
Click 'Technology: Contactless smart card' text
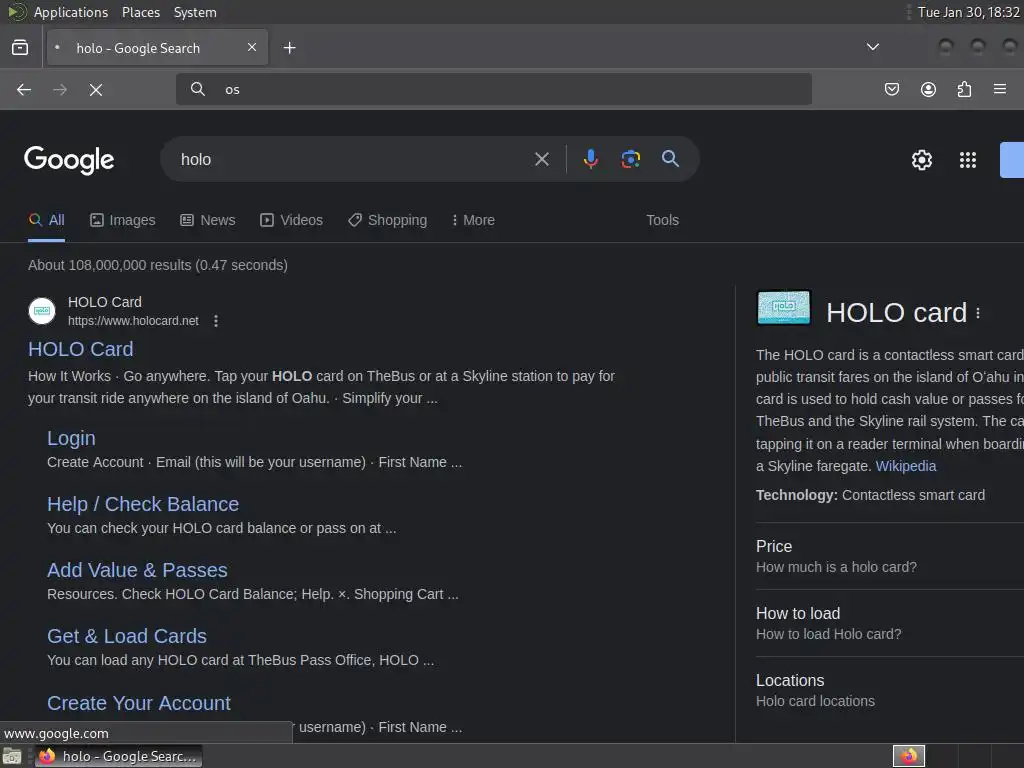(x=870, y=495)
